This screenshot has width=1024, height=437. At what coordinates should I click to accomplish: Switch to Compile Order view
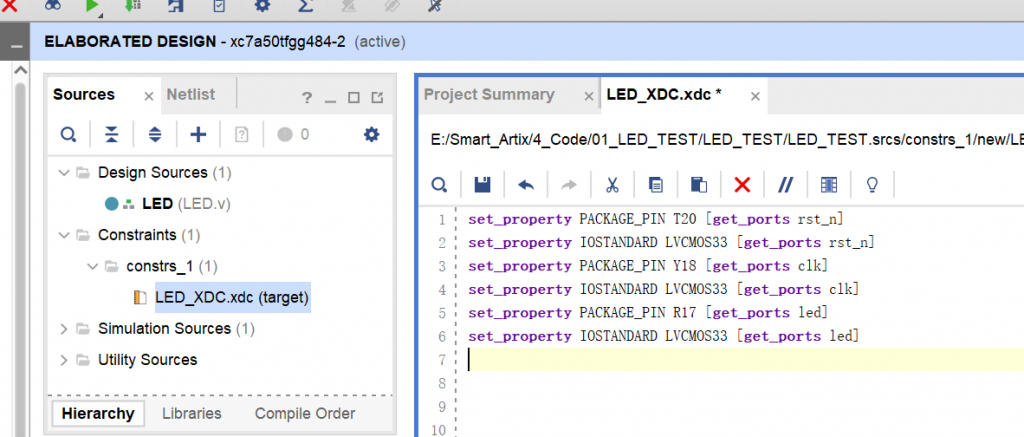point(304,413)
